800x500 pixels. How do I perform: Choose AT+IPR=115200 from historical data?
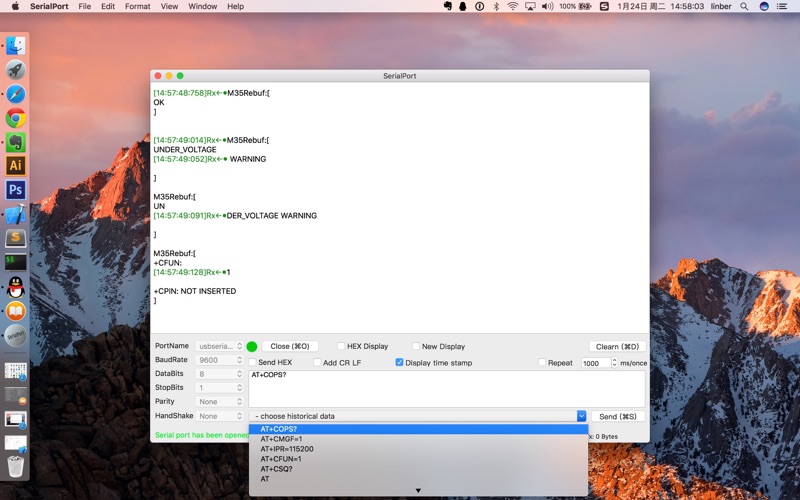pyautogui.click(x=287, y=449)
